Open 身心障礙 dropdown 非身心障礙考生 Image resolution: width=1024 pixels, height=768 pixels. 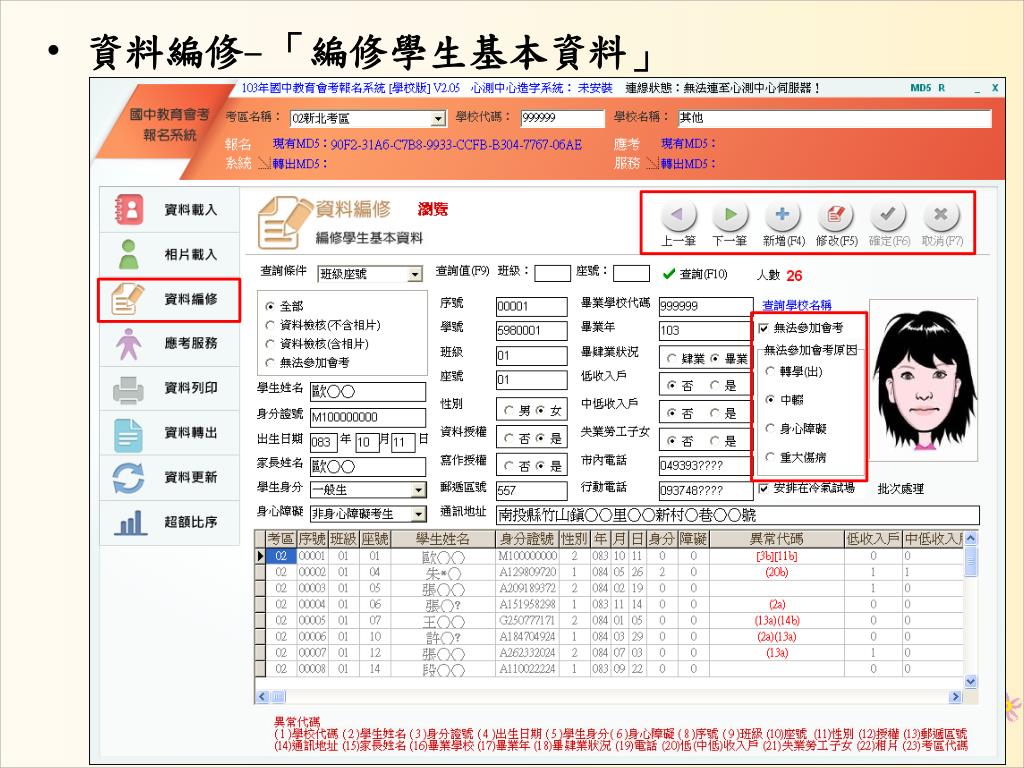coord(419,515)
